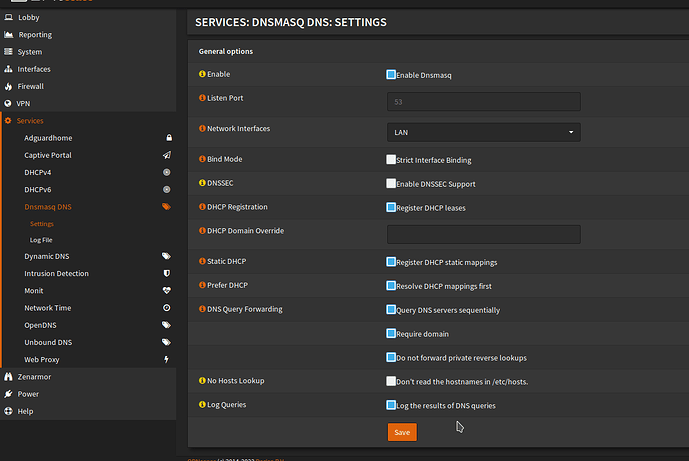The width and height of the screenshot is (689, 461).
Task: Click the Help lifebuoy icon
Action: 8,411
